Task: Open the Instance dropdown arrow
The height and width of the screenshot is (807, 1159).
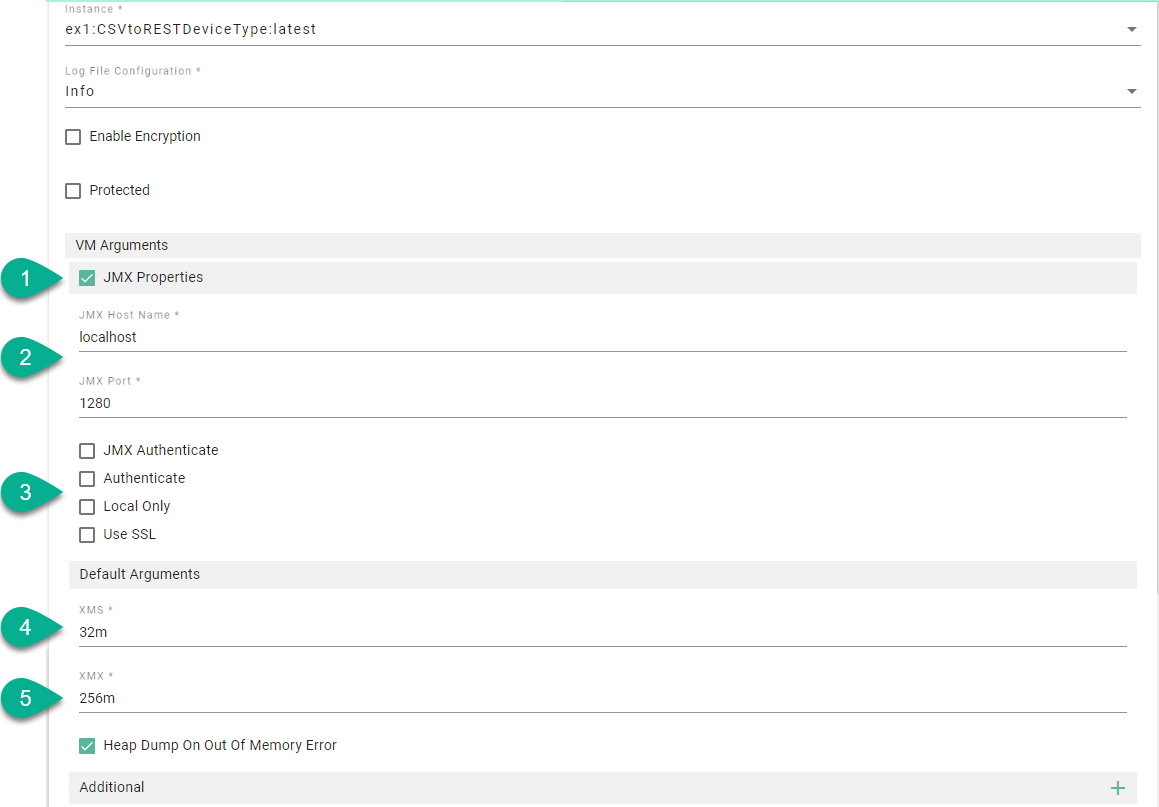Action: 1131,30
